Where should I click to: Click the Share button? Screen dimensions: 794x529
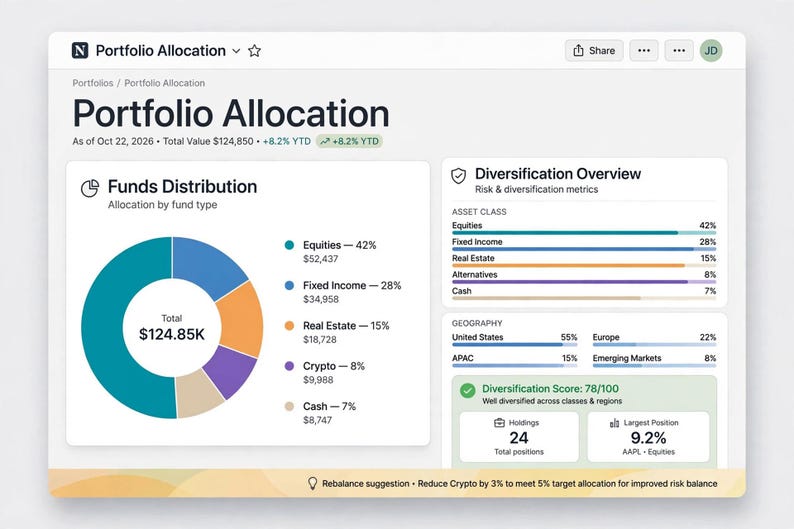click(594, 51)
